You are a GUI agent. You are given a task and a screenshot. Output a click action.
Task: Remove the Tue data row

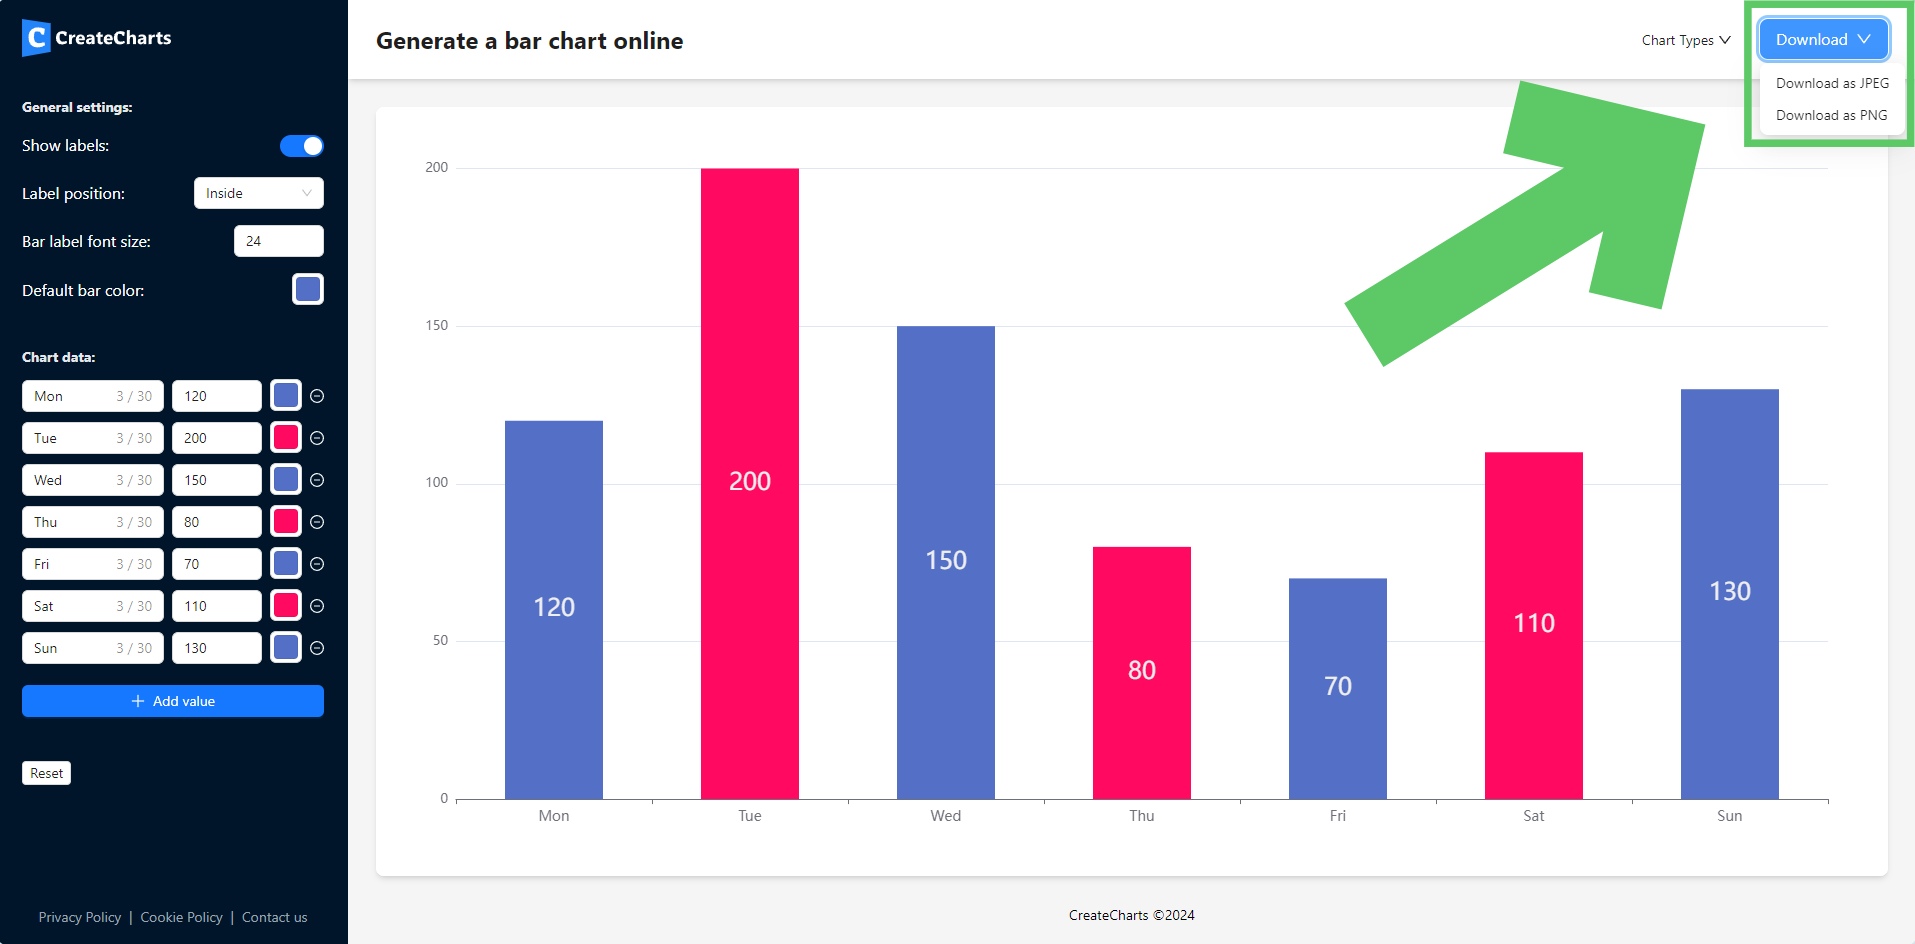tap(316, 438)
